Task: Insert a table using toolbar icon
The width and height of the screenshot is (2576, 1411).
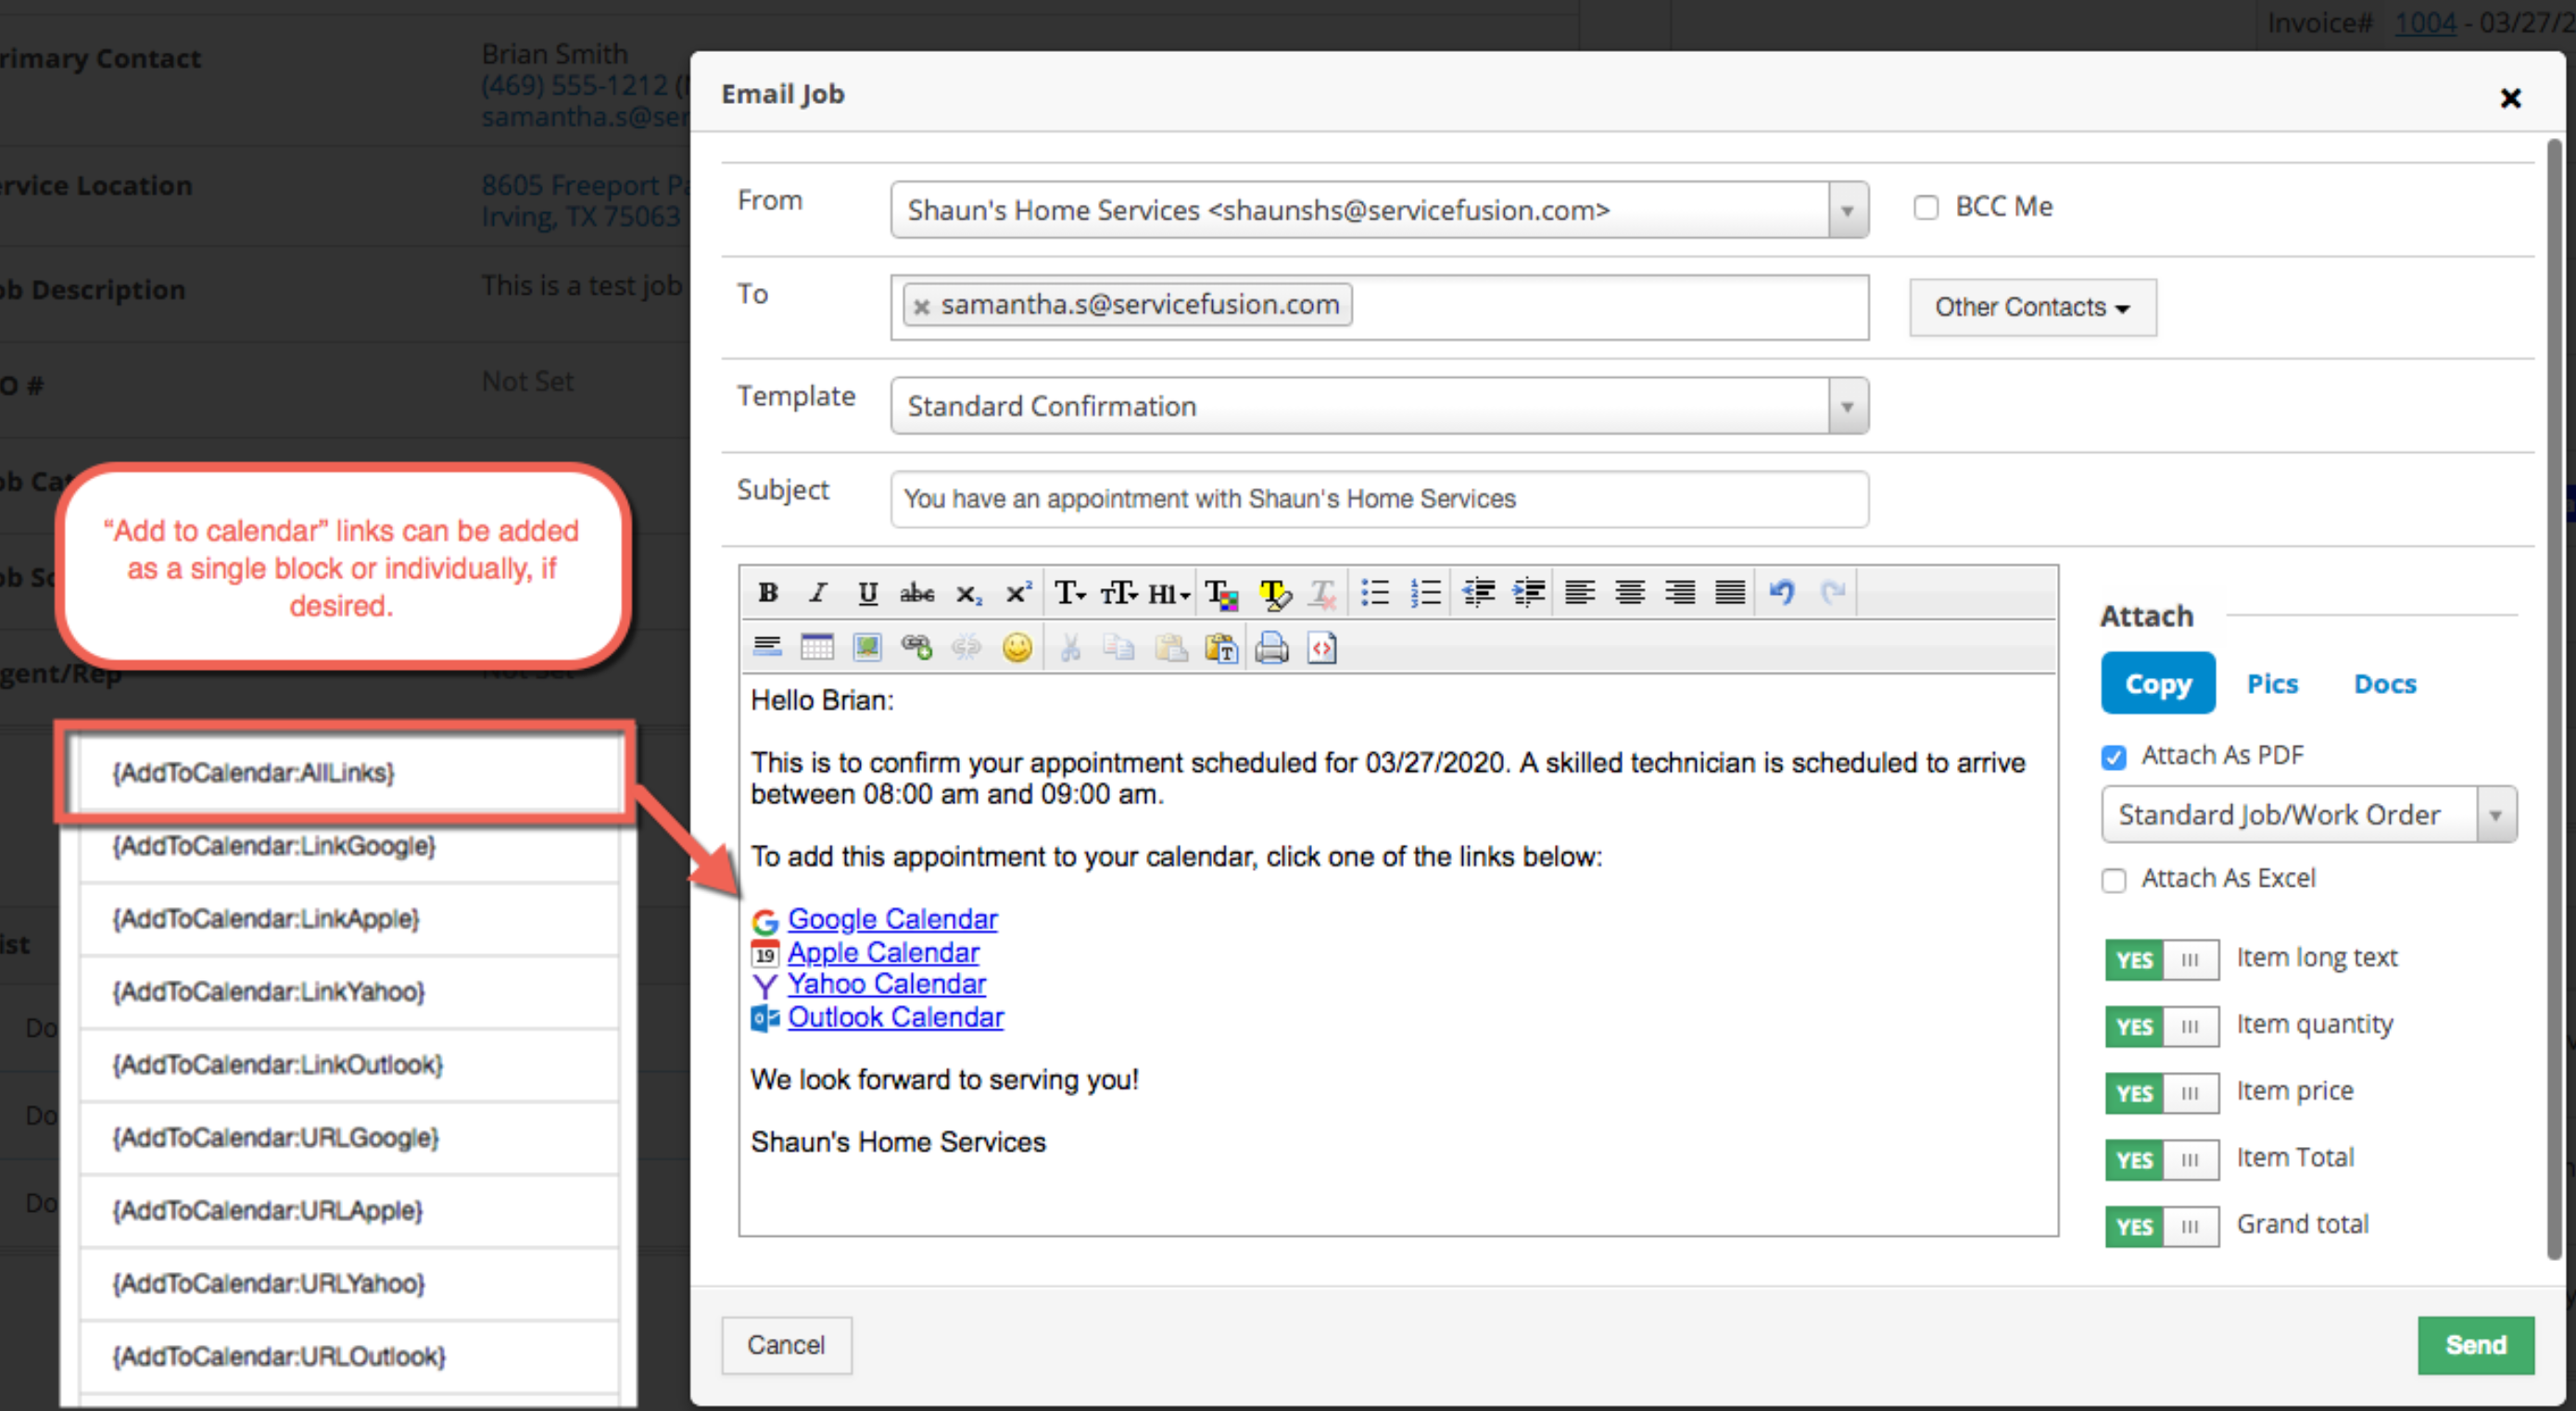Action: (x=817, y=648)
